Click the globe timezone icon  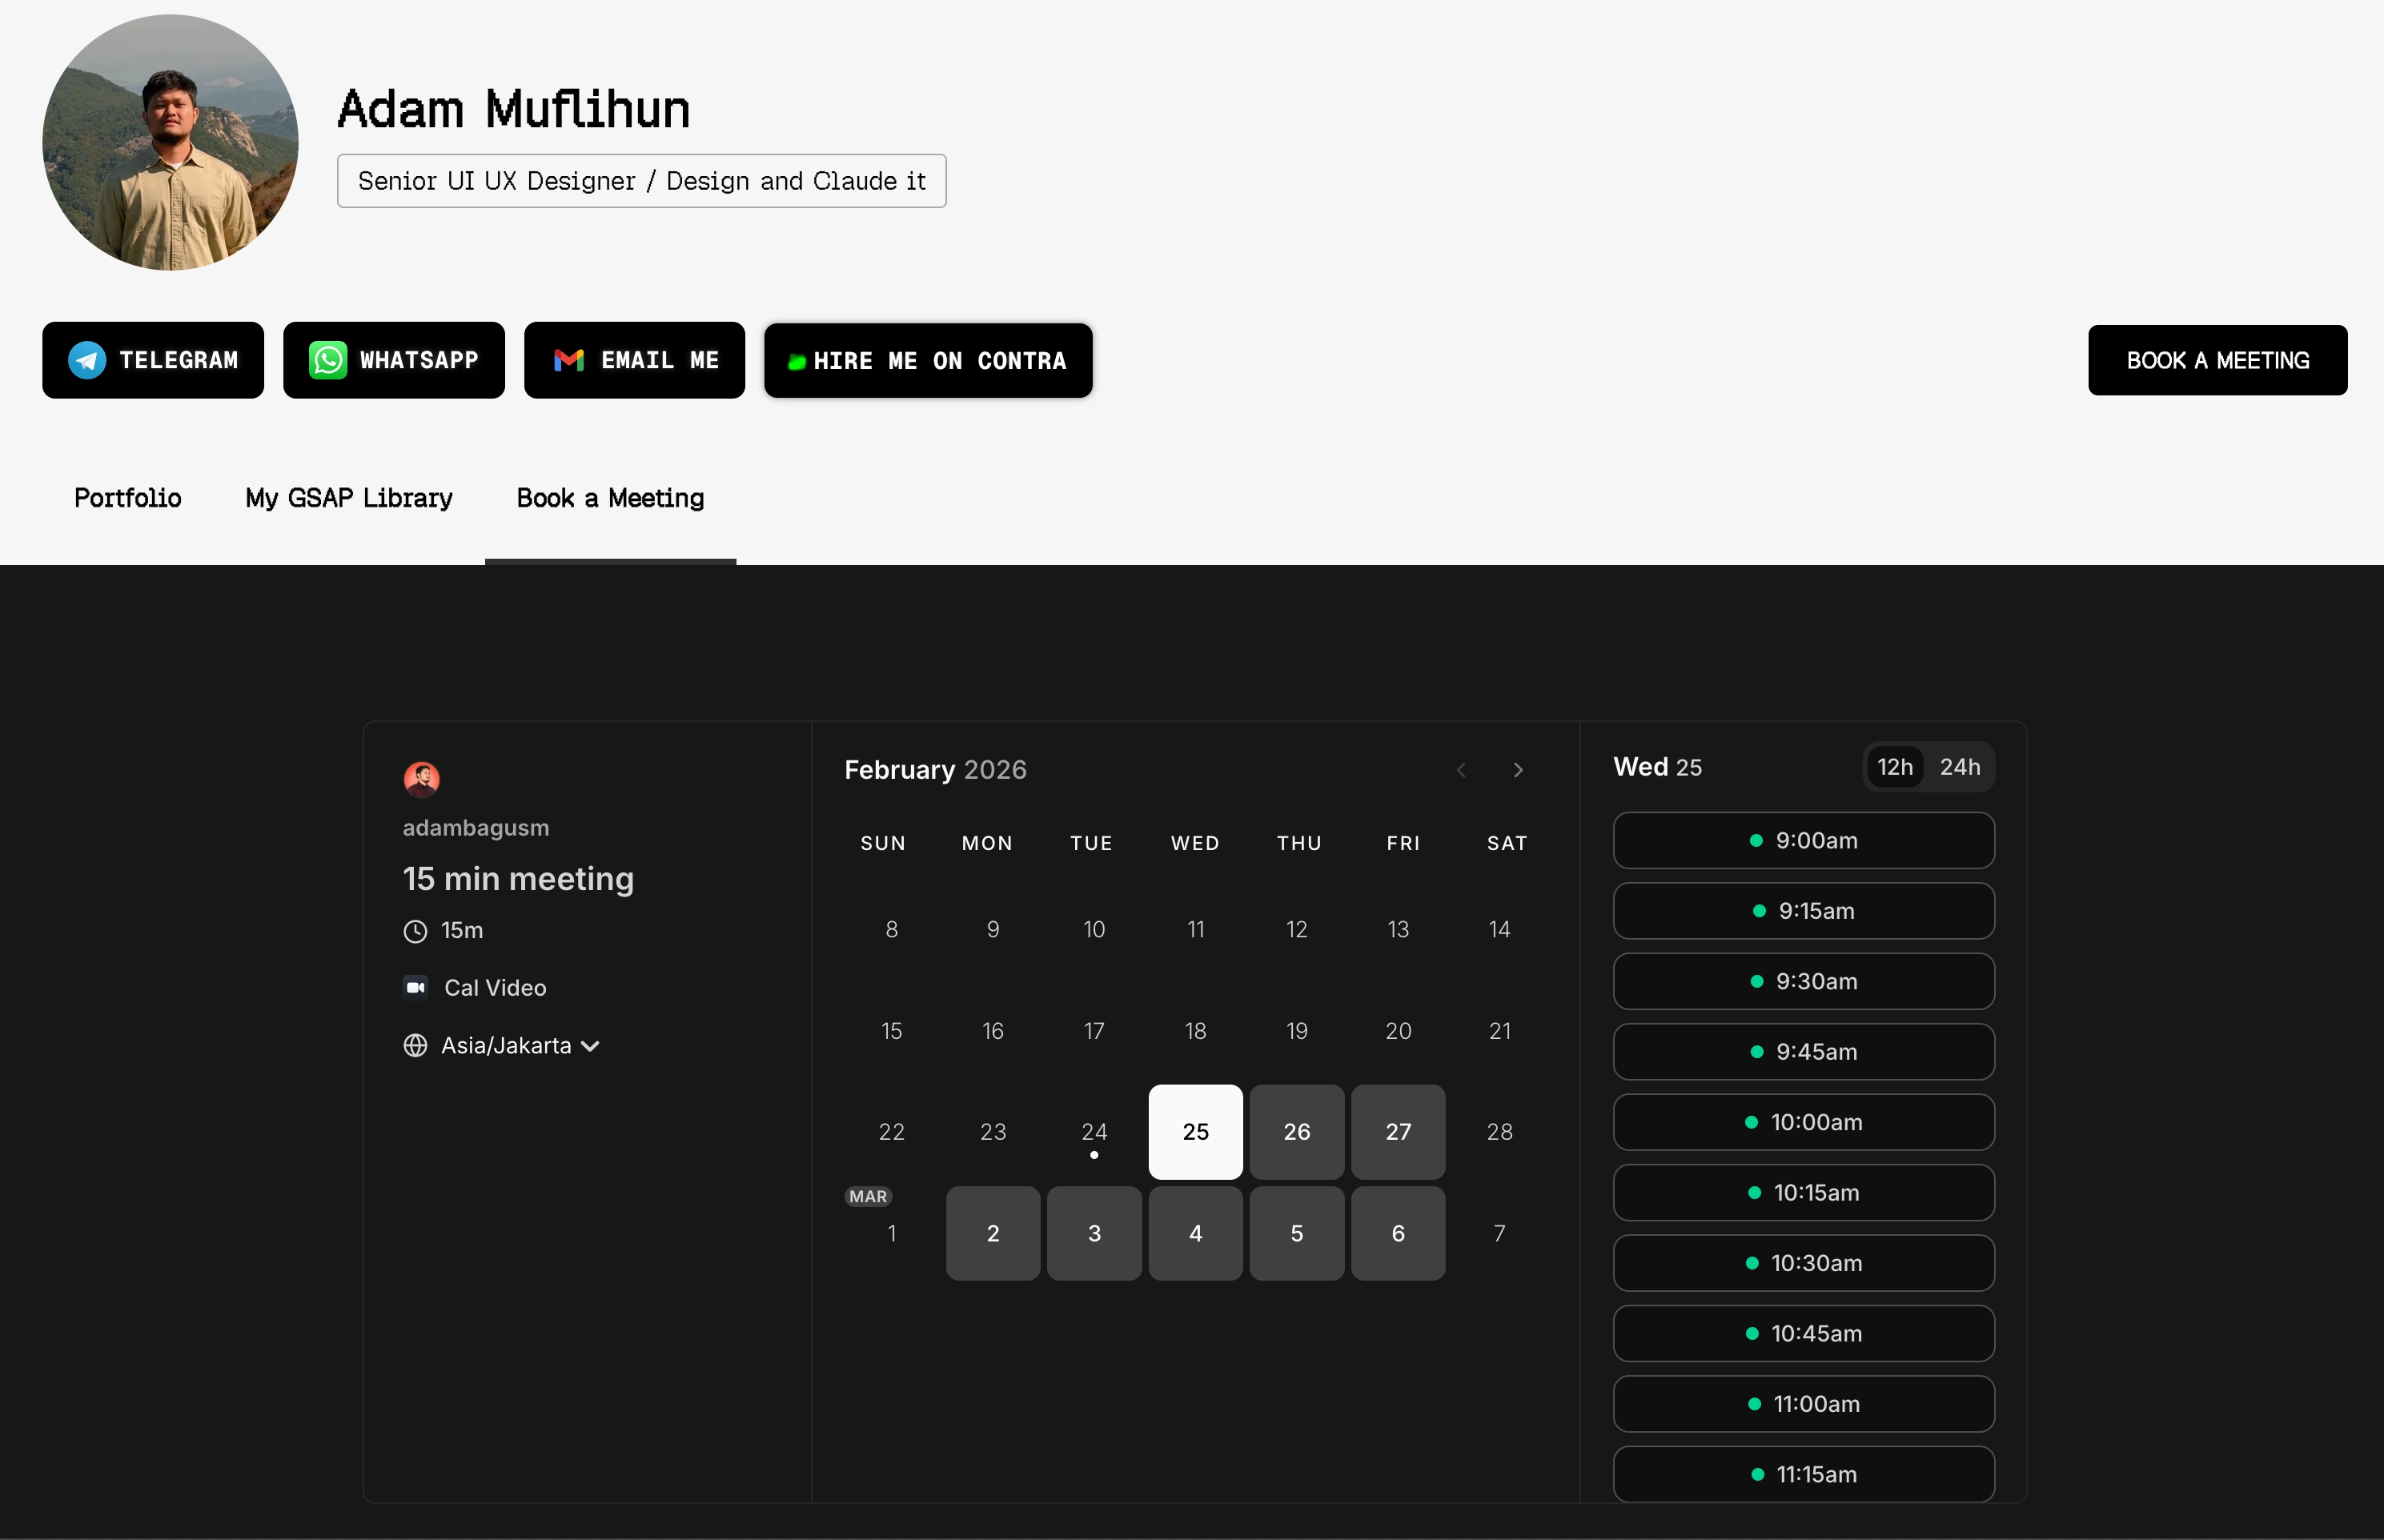pos(415,1045)
